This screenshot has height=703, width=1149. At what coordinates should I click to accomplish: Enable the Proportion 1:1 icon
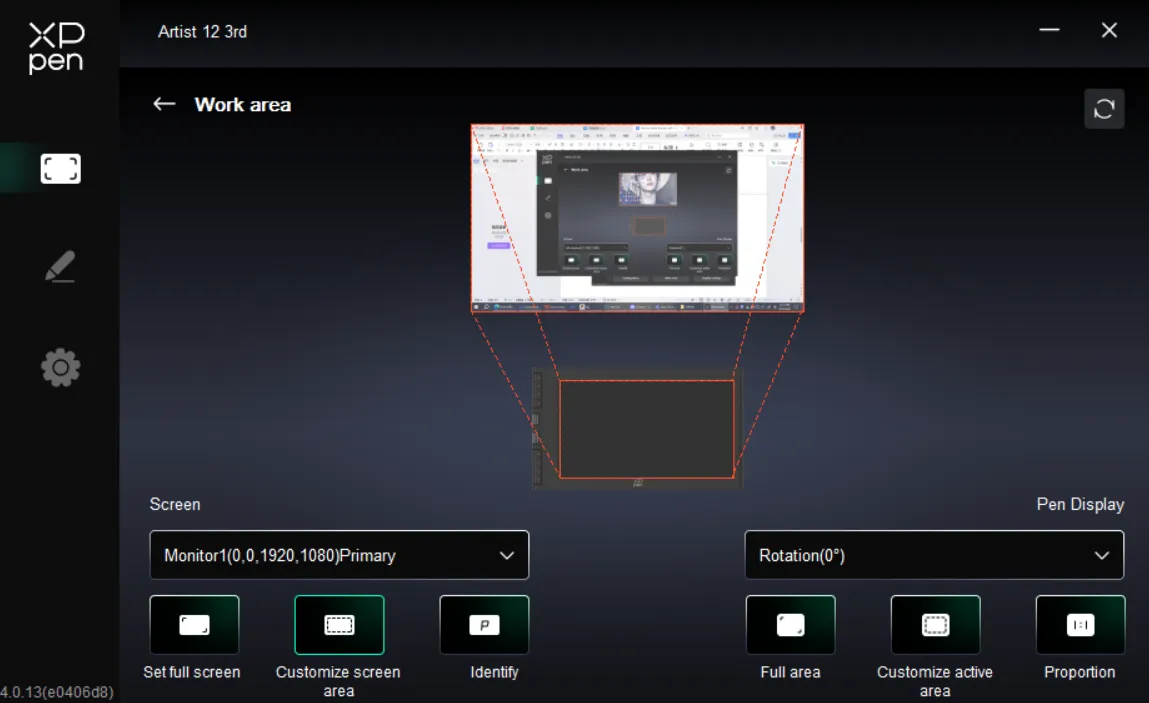(x=1080, y=625)
